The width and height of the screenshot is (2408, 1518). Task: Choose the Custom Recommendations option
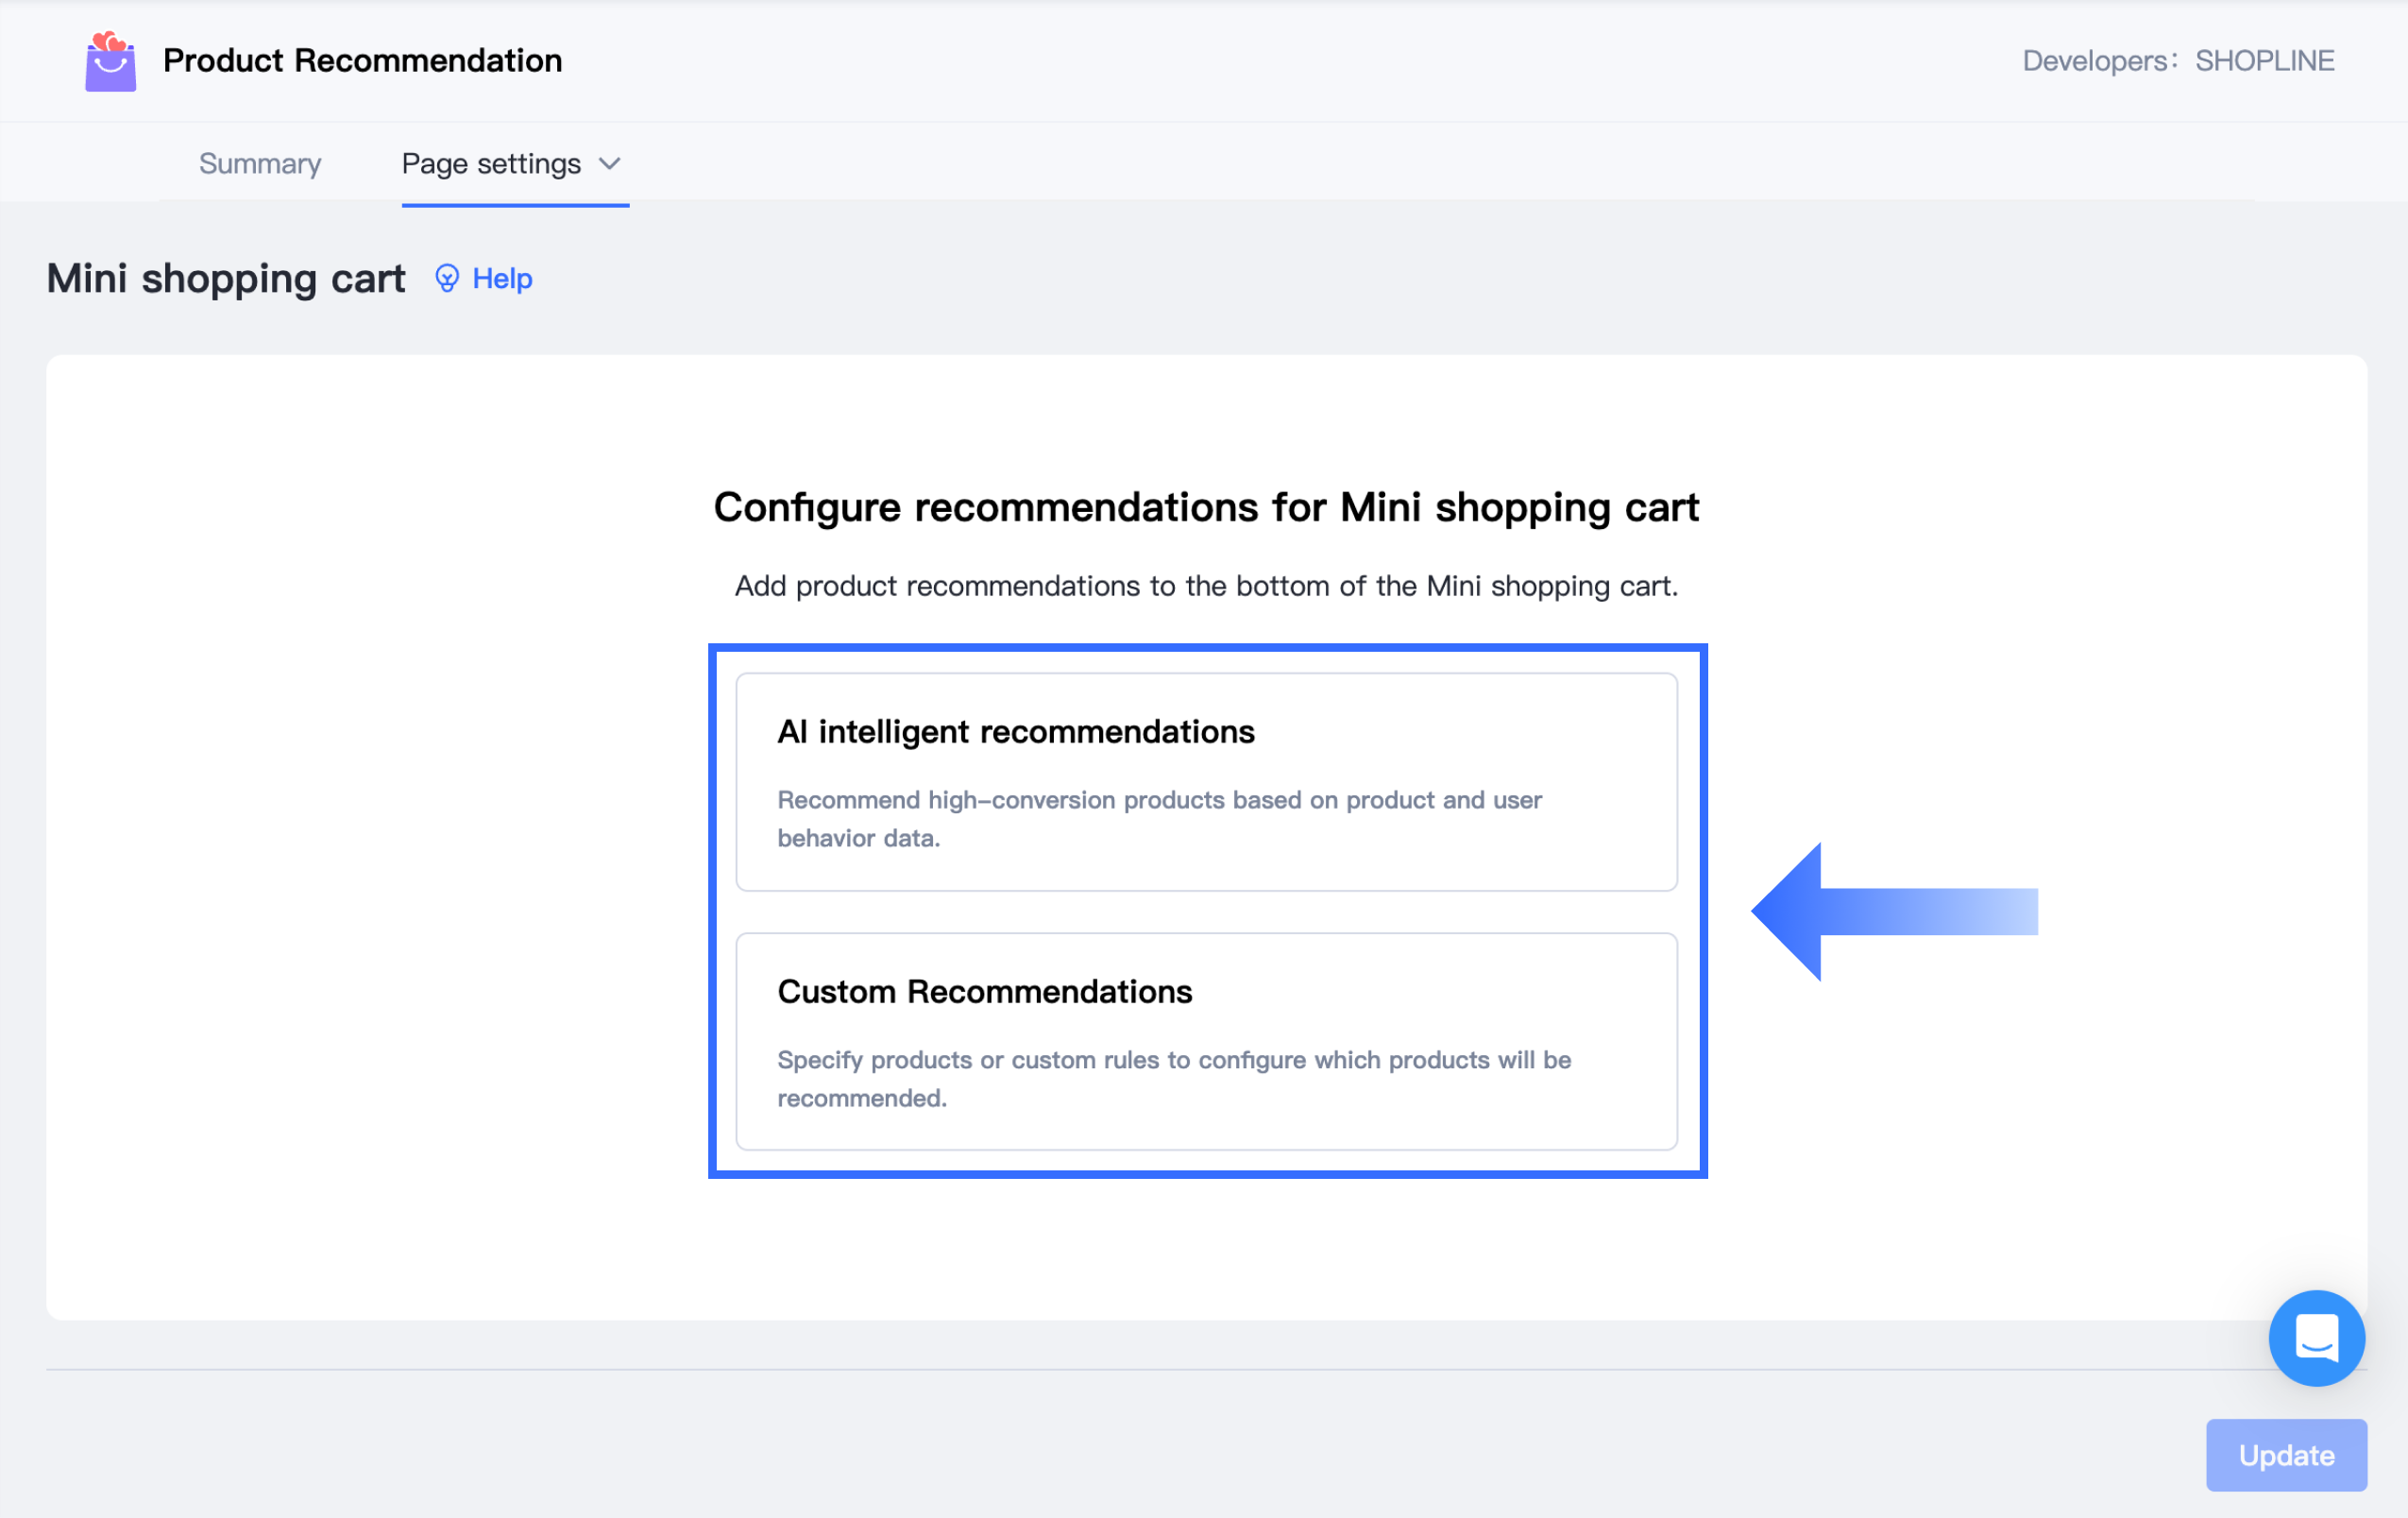click(1206, 1041)
